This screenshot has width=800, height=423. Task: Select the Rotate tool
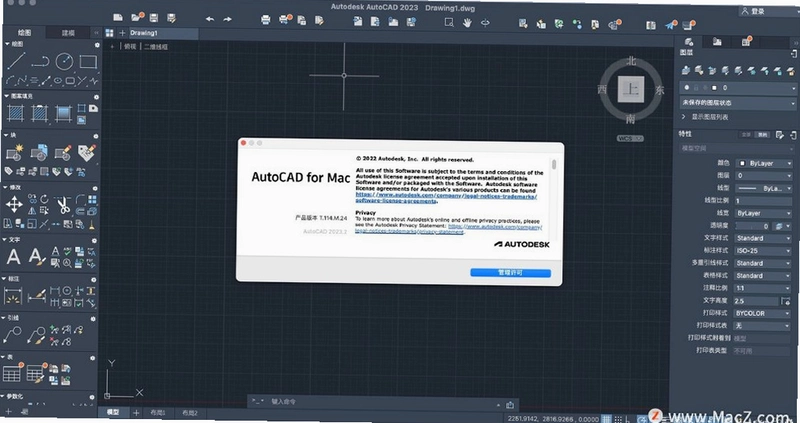[x=44, y=198]
